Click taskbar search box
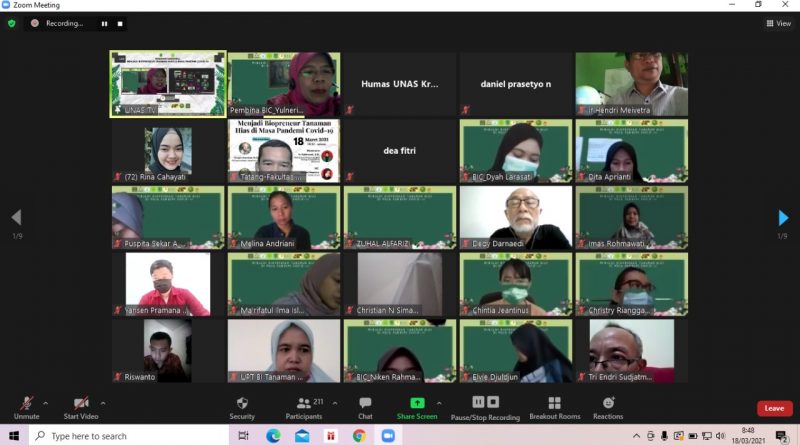The width and height of the screenshot is (800, 445). (x=129, y=436)
